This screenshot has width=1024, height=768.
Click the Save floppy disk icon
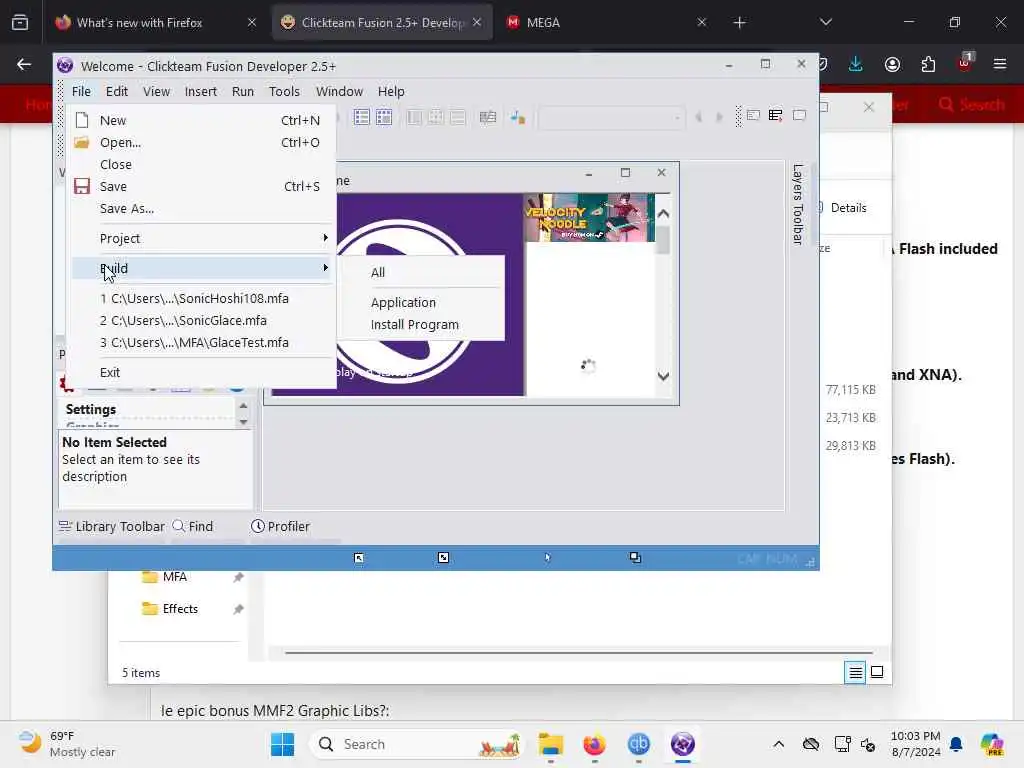tap(82, 186)
